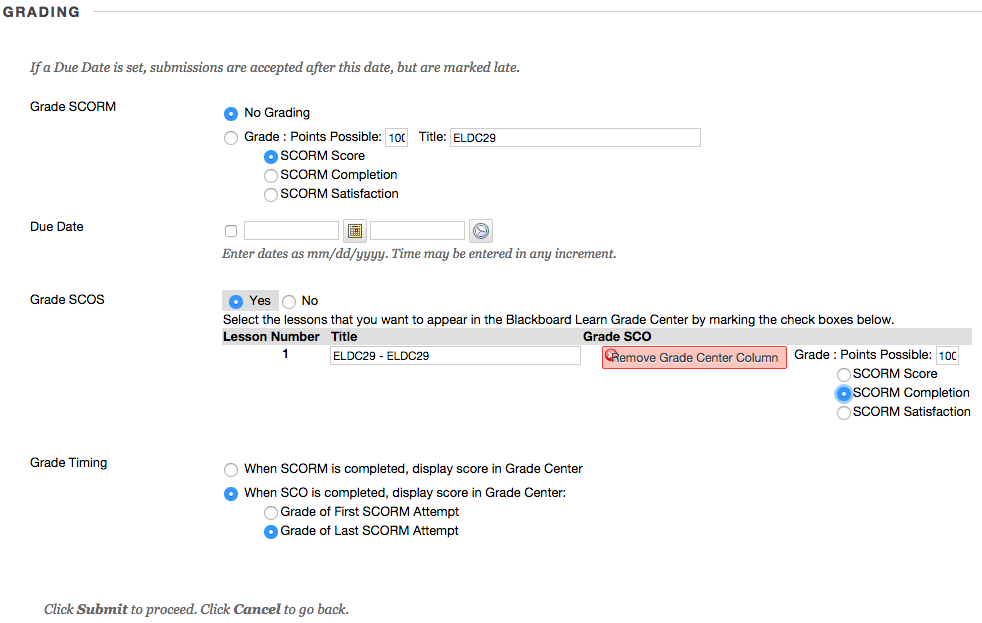Screen dimensions: 982x623
Task: Click the Grade SCORM Title field ELDC29
Action: pyautogui.click(x=574, y=138)
